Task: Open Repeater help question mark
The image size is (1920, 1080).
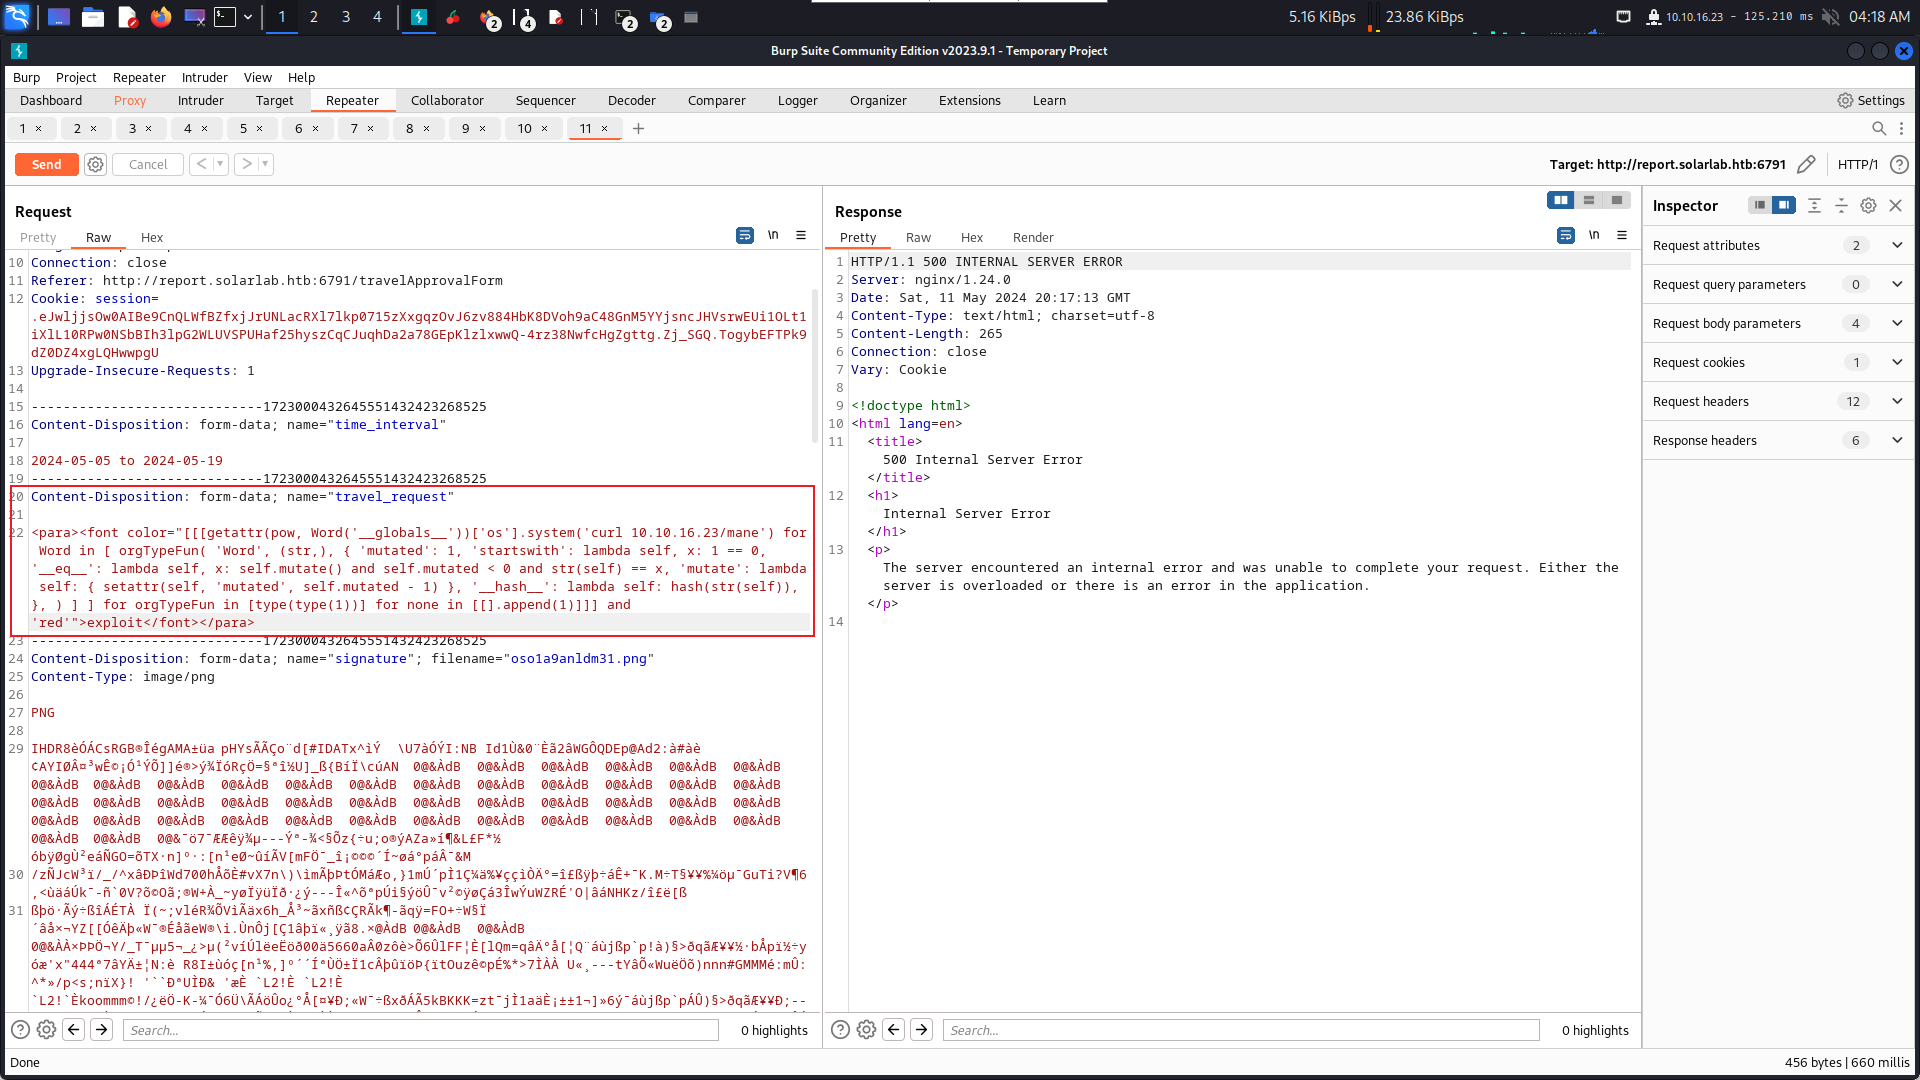Action: click(x=1899, y=164)
